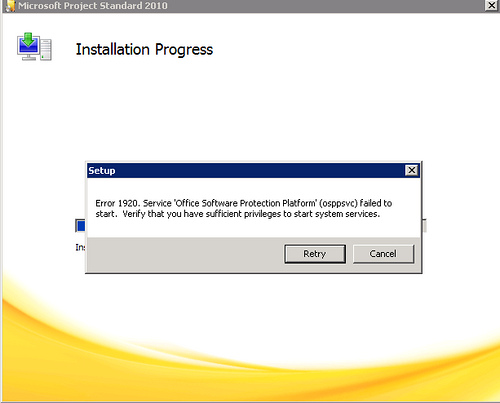Click the yellow wave banner at window bottom
This screenshot has height=403, width=500.
tap(250, 353)
